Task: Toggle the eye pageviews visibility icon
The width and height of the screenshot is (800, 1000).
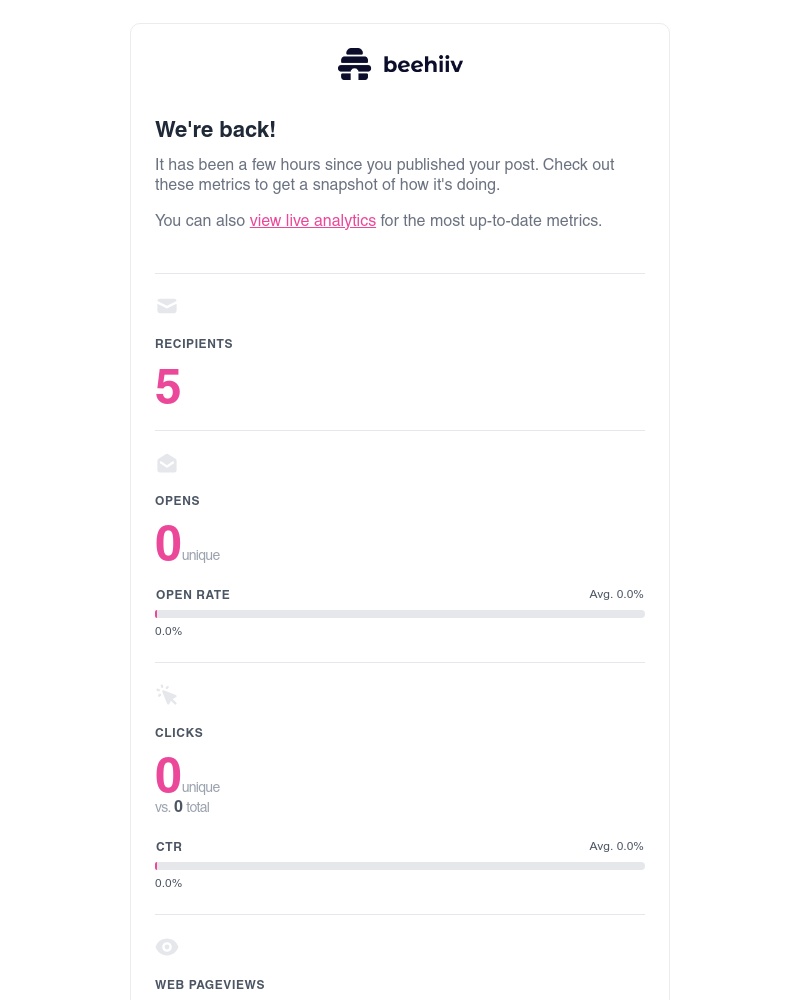Action: (x=167, y=946)
